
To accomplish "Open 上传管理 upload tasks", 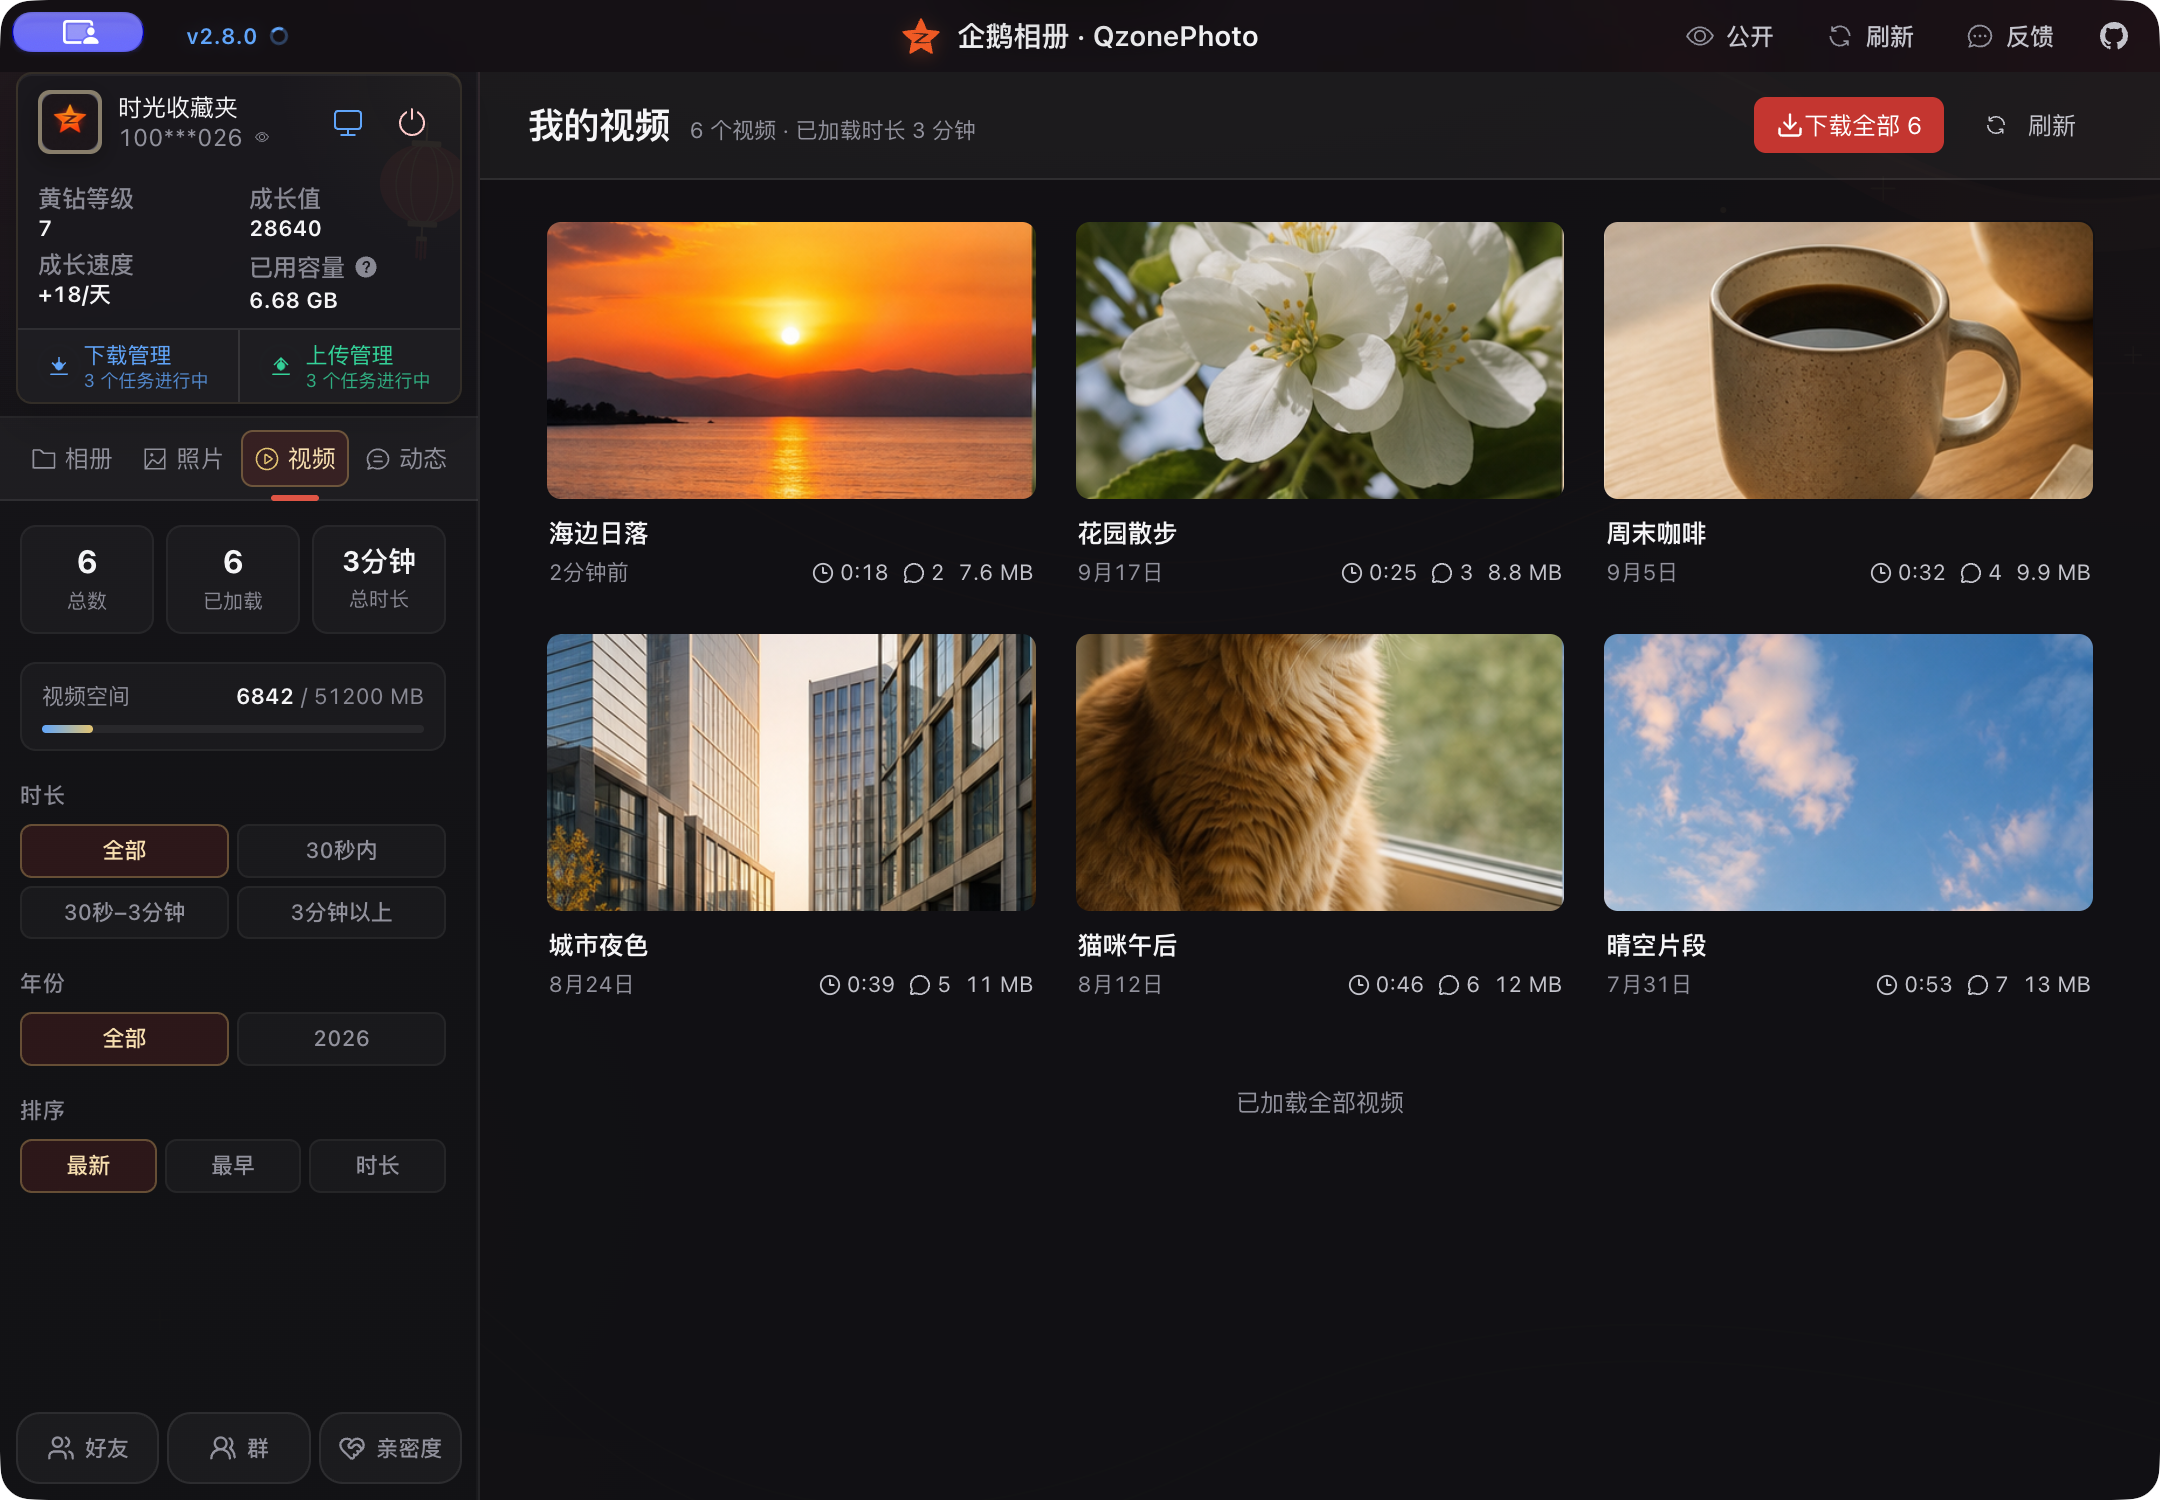I will coord(350,366).
